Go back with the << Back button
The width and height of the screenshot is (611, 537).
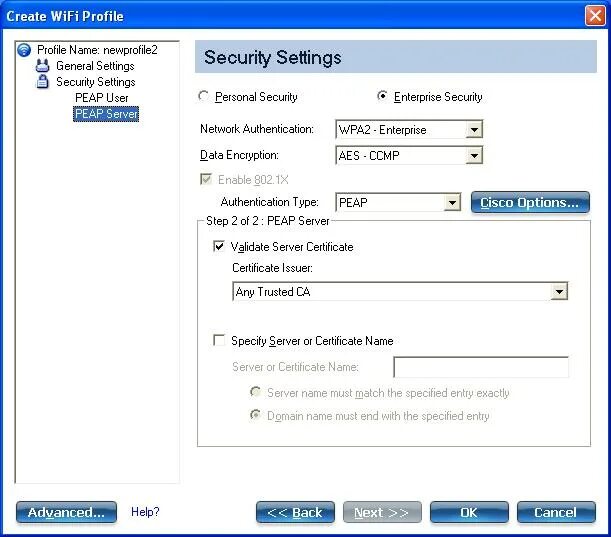point(295,512)
